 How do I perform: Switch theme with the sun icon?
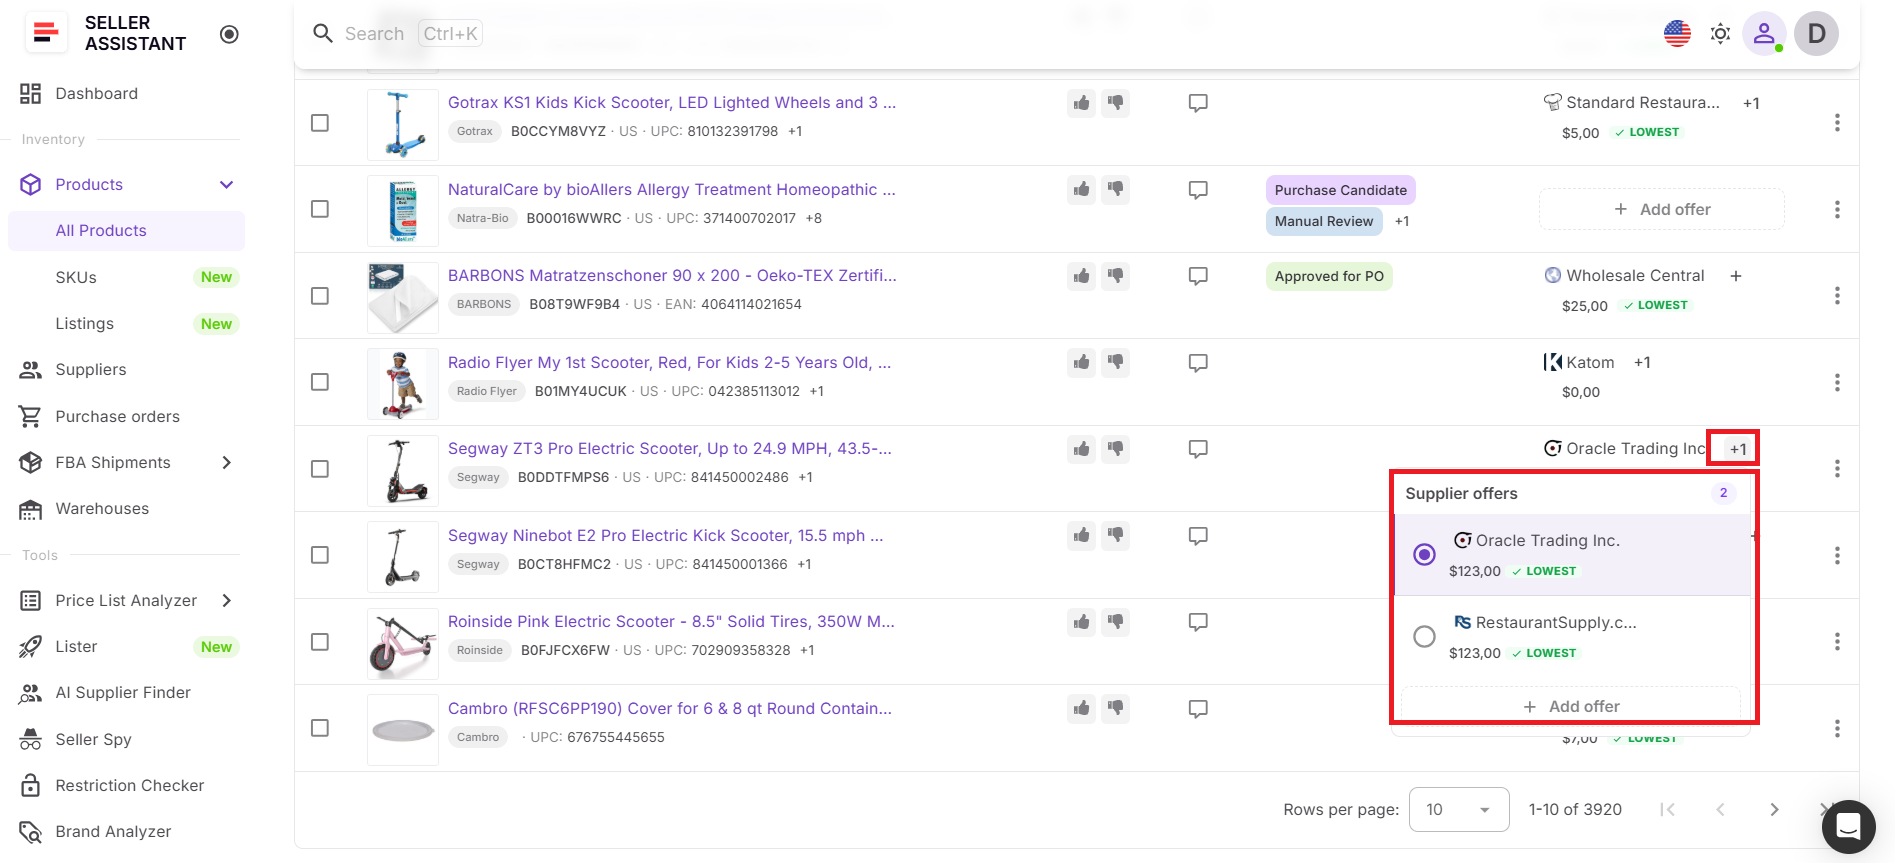pos(1720,33)
